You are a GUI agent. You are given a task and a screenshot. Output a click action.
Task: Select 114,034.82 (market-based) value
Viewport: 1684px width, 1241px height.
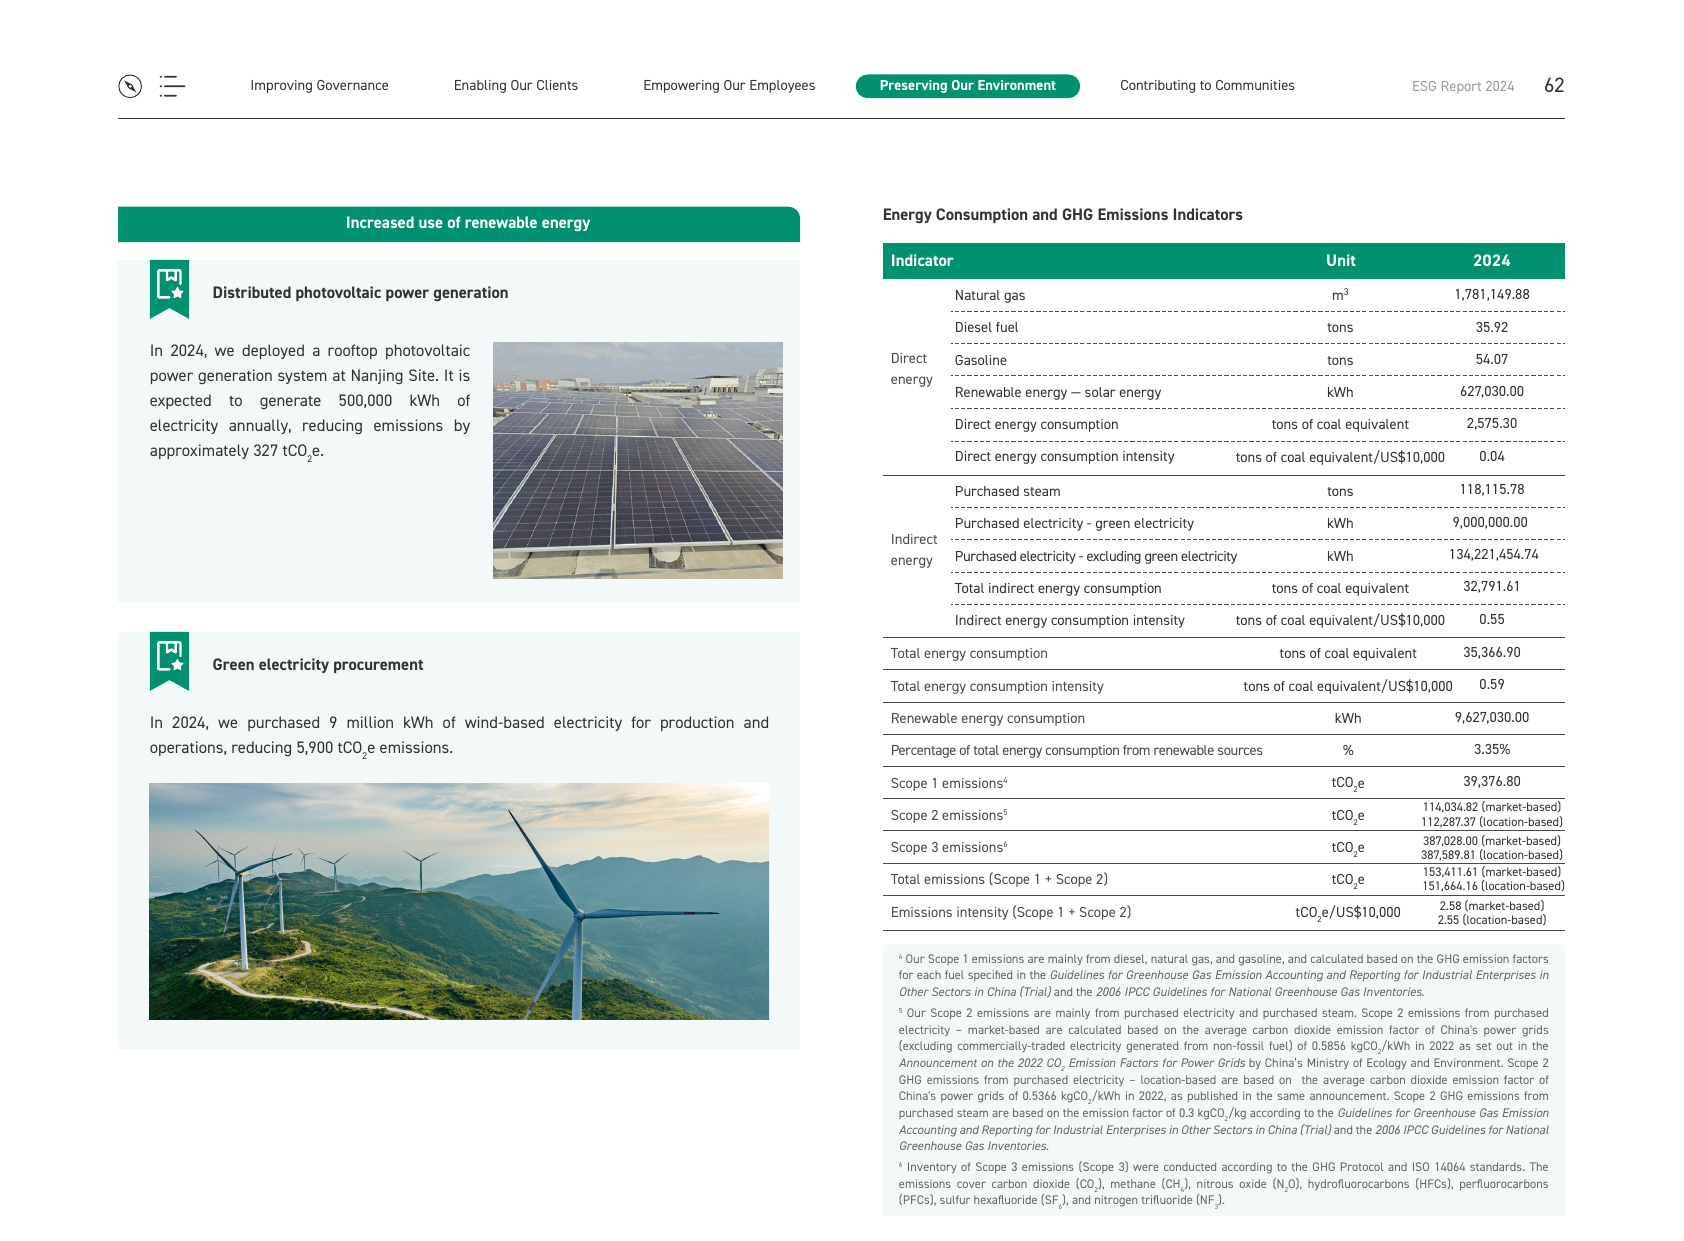tap(1492, 808)
